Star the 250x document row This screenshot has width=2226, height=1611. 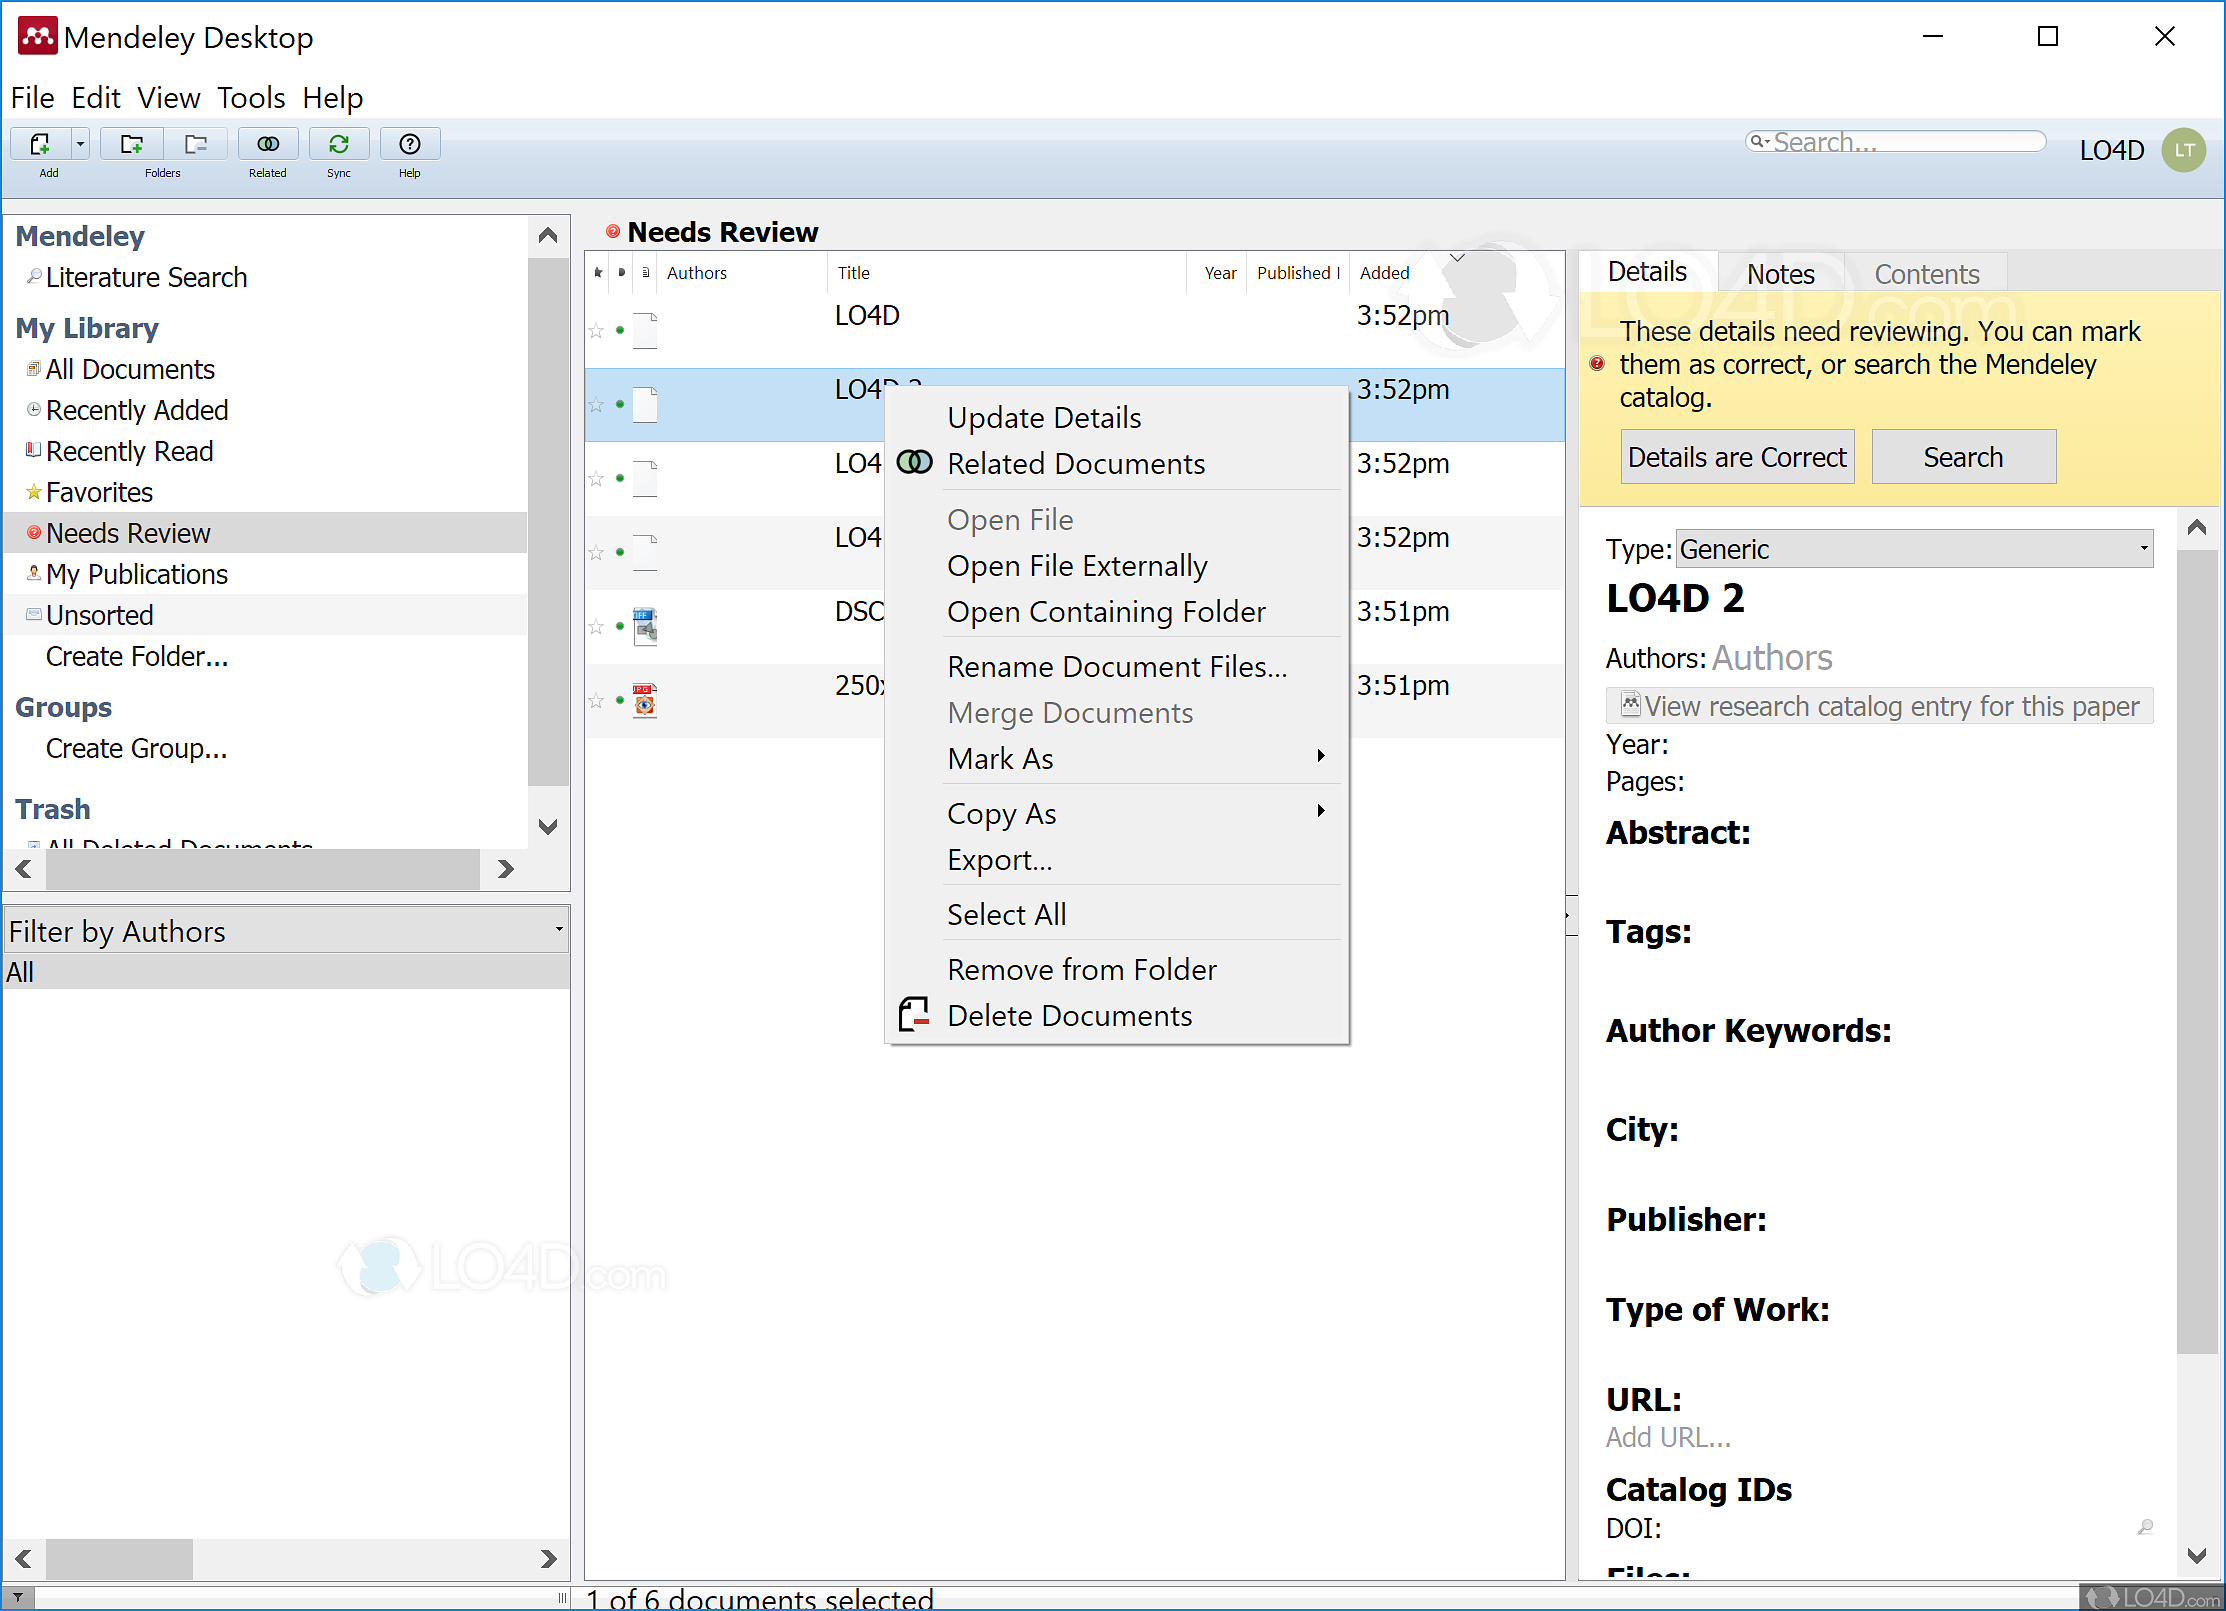(x=596, y=701)
